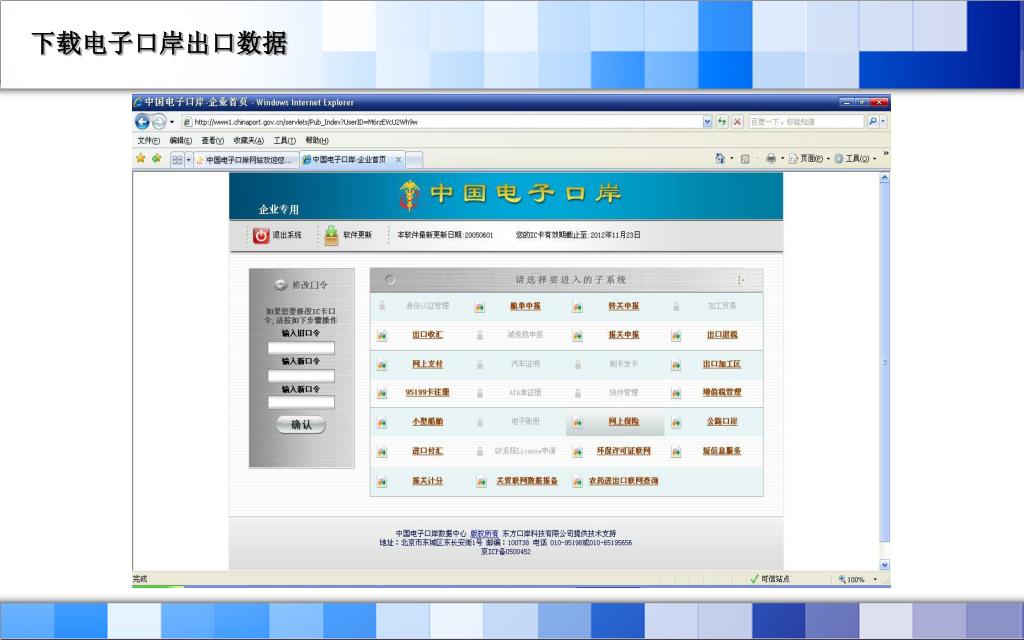Viewport: 1024px width, 640px height.
Task: Click red power icon for 退出系统
Action: (261, 235)
